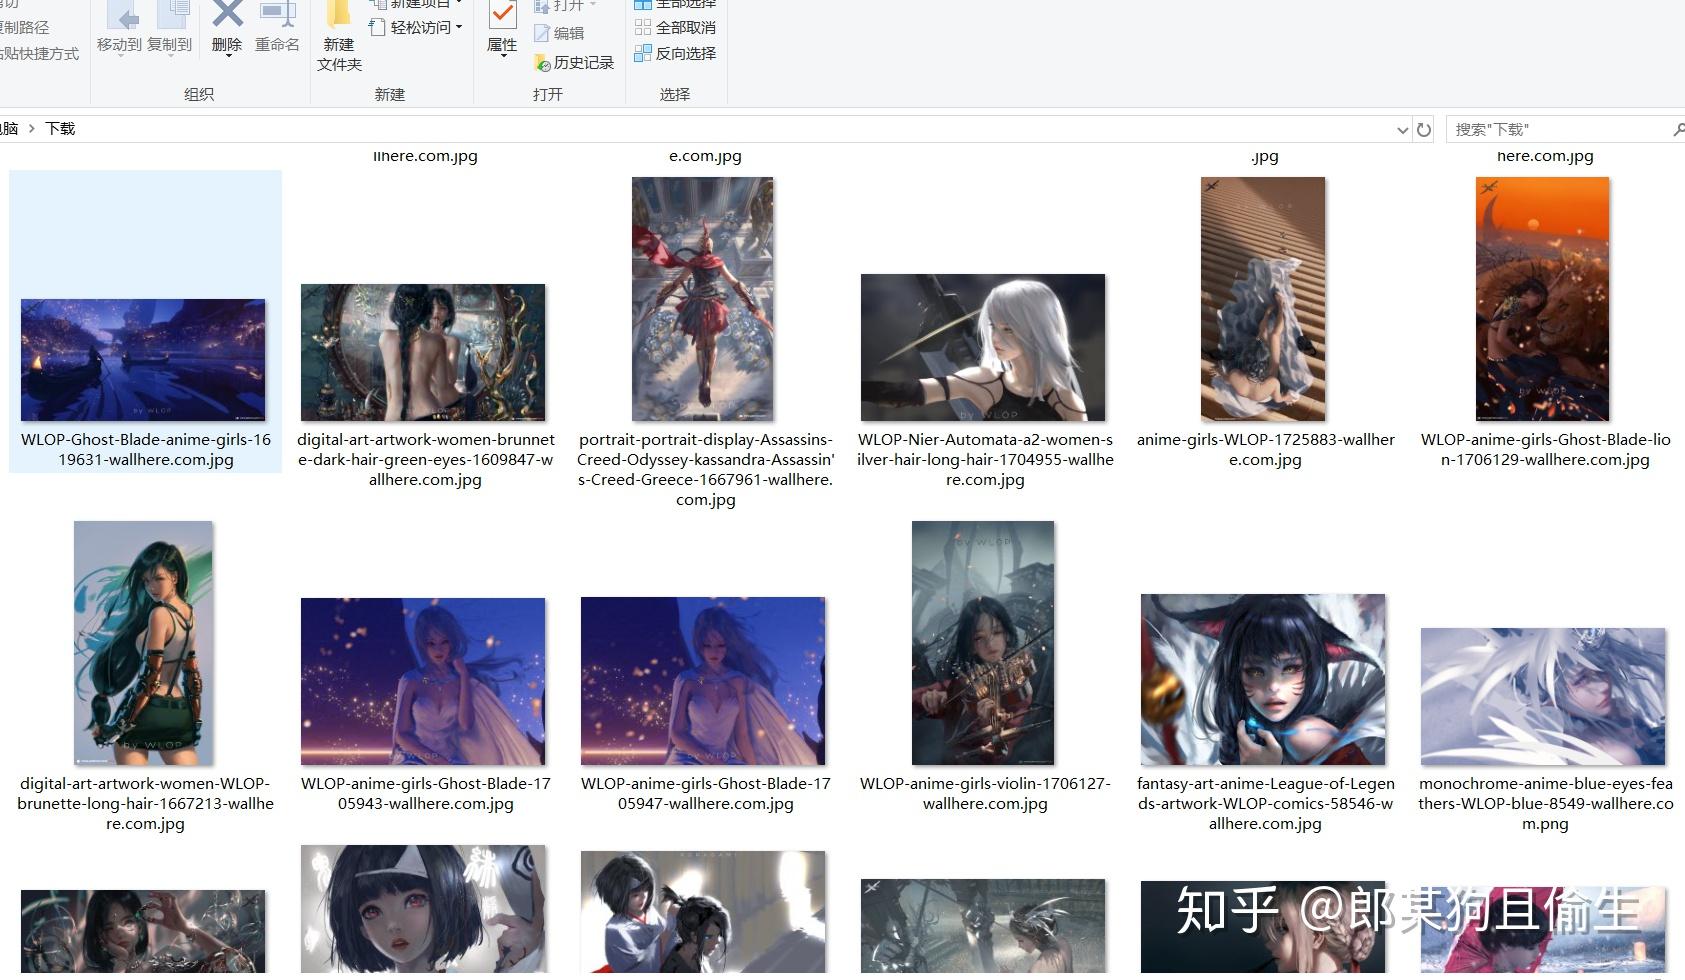Expand the address bar history dropdown
The height and width of the screenshot is (980, 1685).
(1402, 129)
